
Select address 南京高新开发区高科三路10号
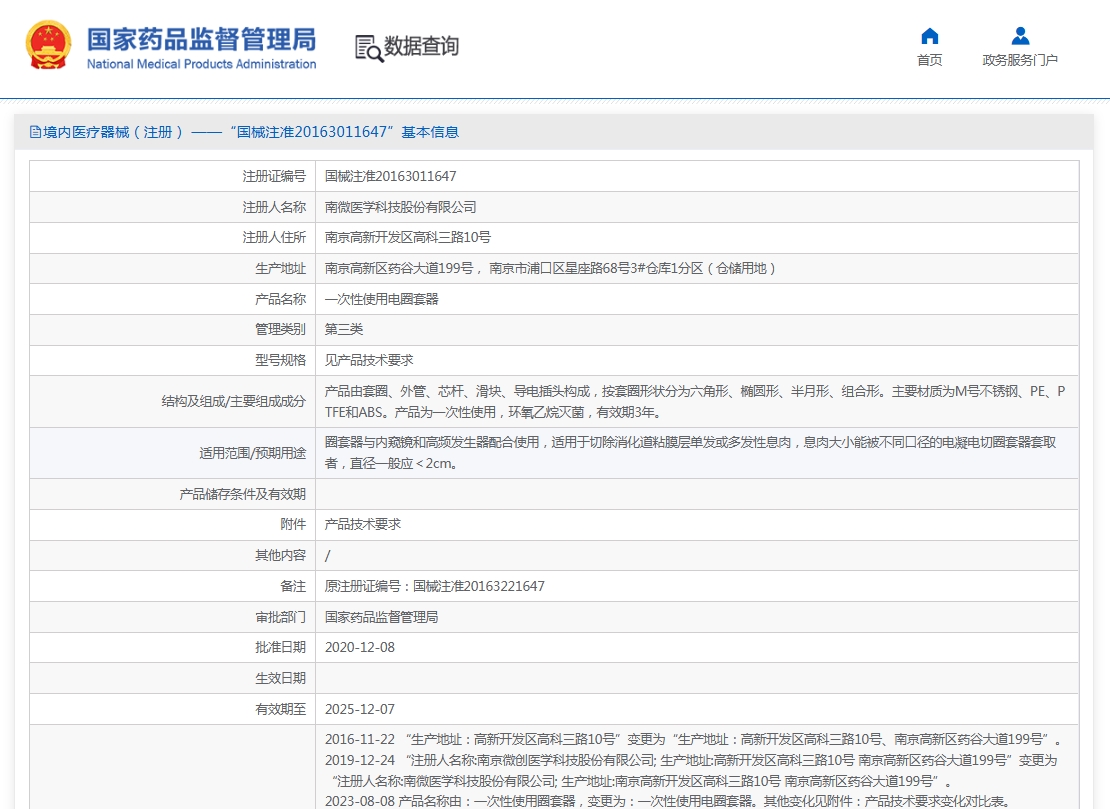(x=408, y=238)
